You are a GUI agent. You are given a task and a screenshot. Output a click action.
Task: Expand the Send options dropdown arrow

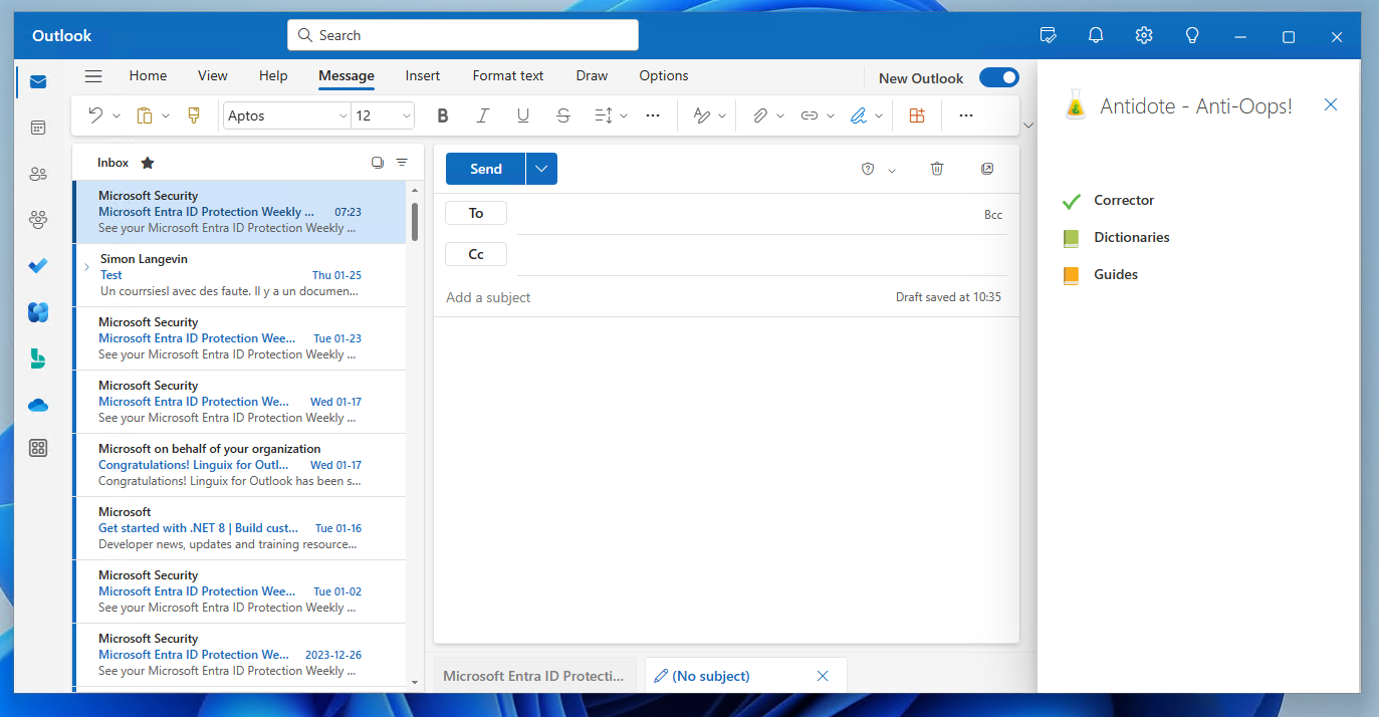(x=541, y=169)
